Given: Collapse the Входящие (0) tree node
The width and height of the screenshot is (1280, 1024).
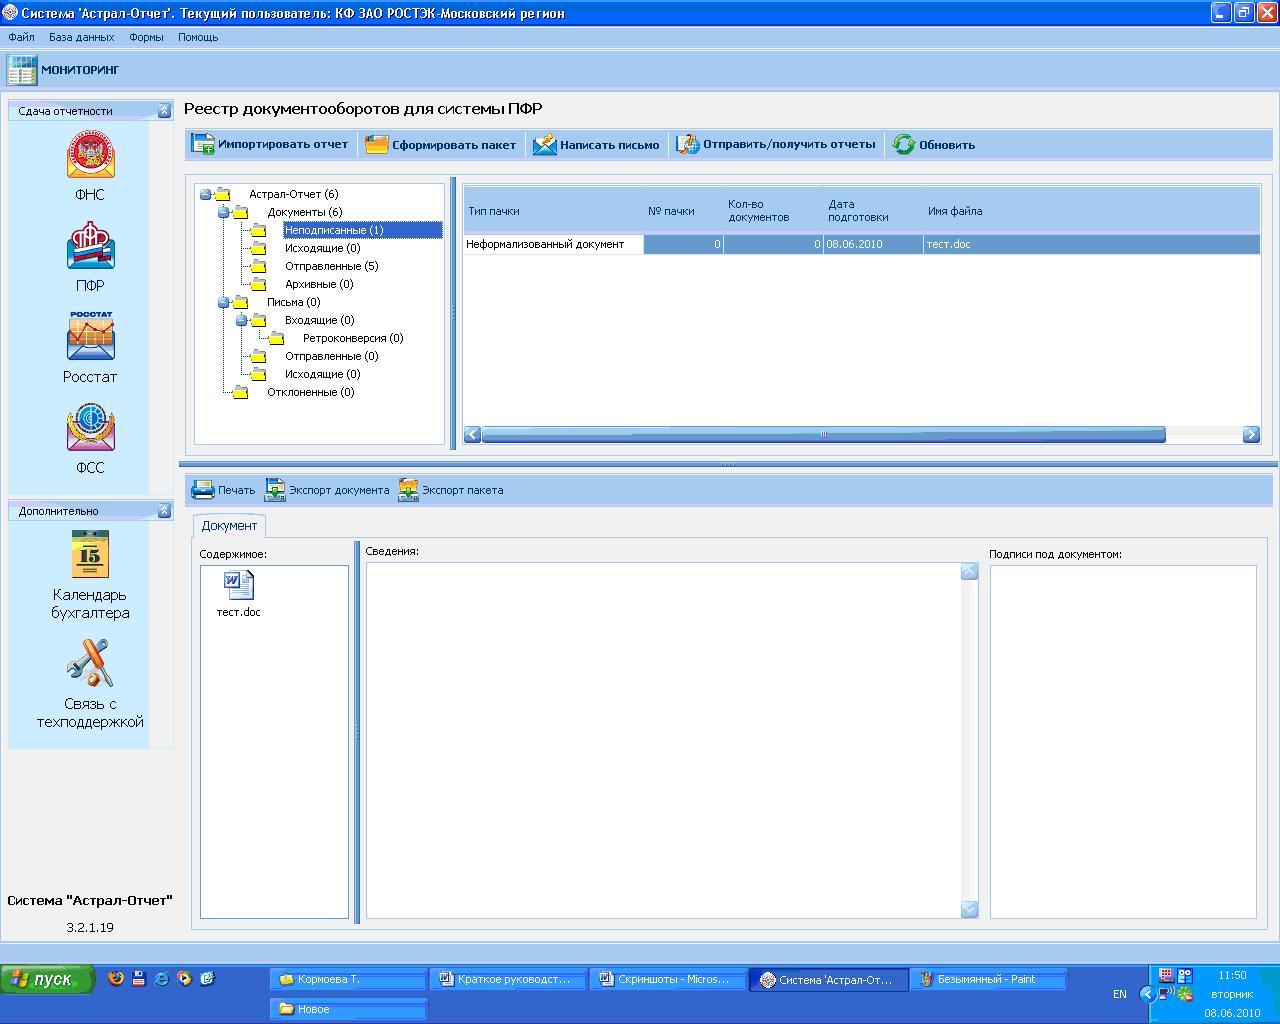Looking at the screenshot, I should 241,320.
